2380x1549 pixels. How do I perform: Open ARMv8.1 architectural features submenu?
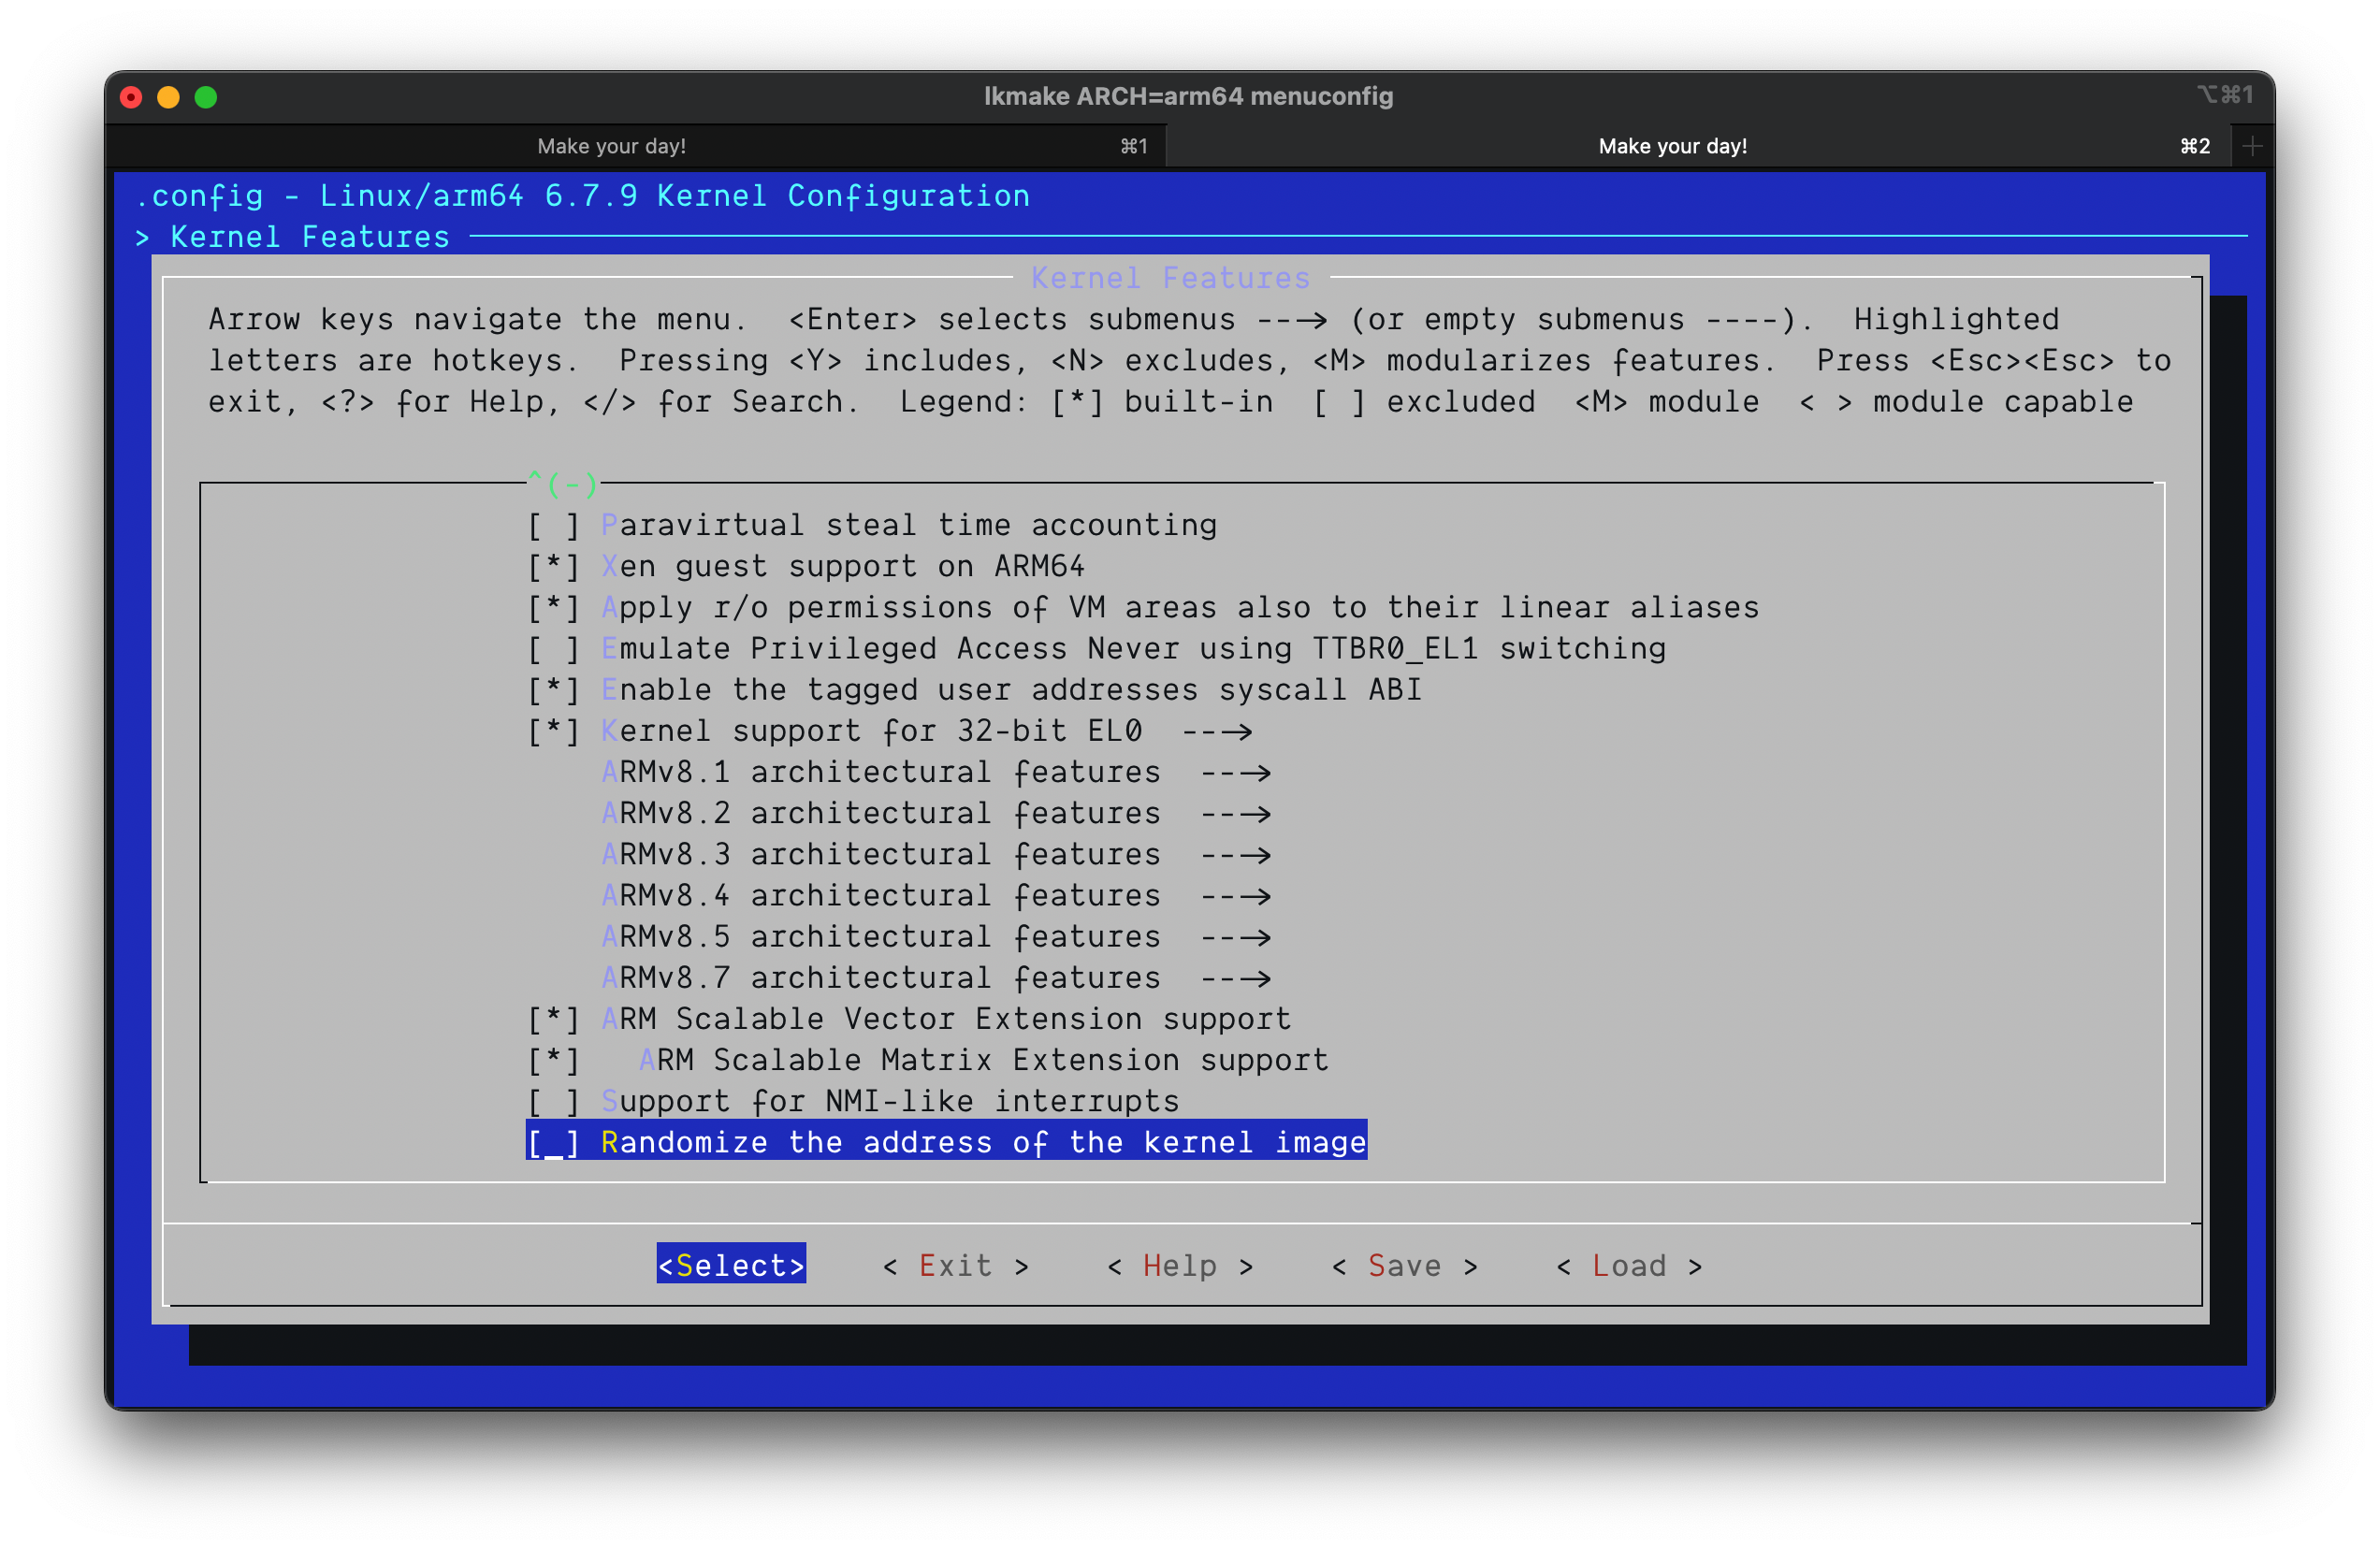point(880,772)
